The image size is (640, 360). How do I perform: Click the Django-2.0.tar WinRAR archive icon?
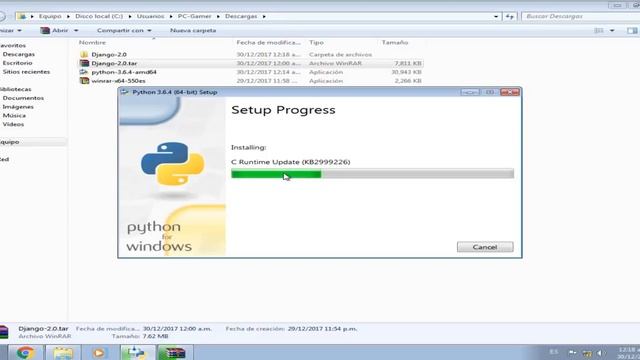(84, 63)
